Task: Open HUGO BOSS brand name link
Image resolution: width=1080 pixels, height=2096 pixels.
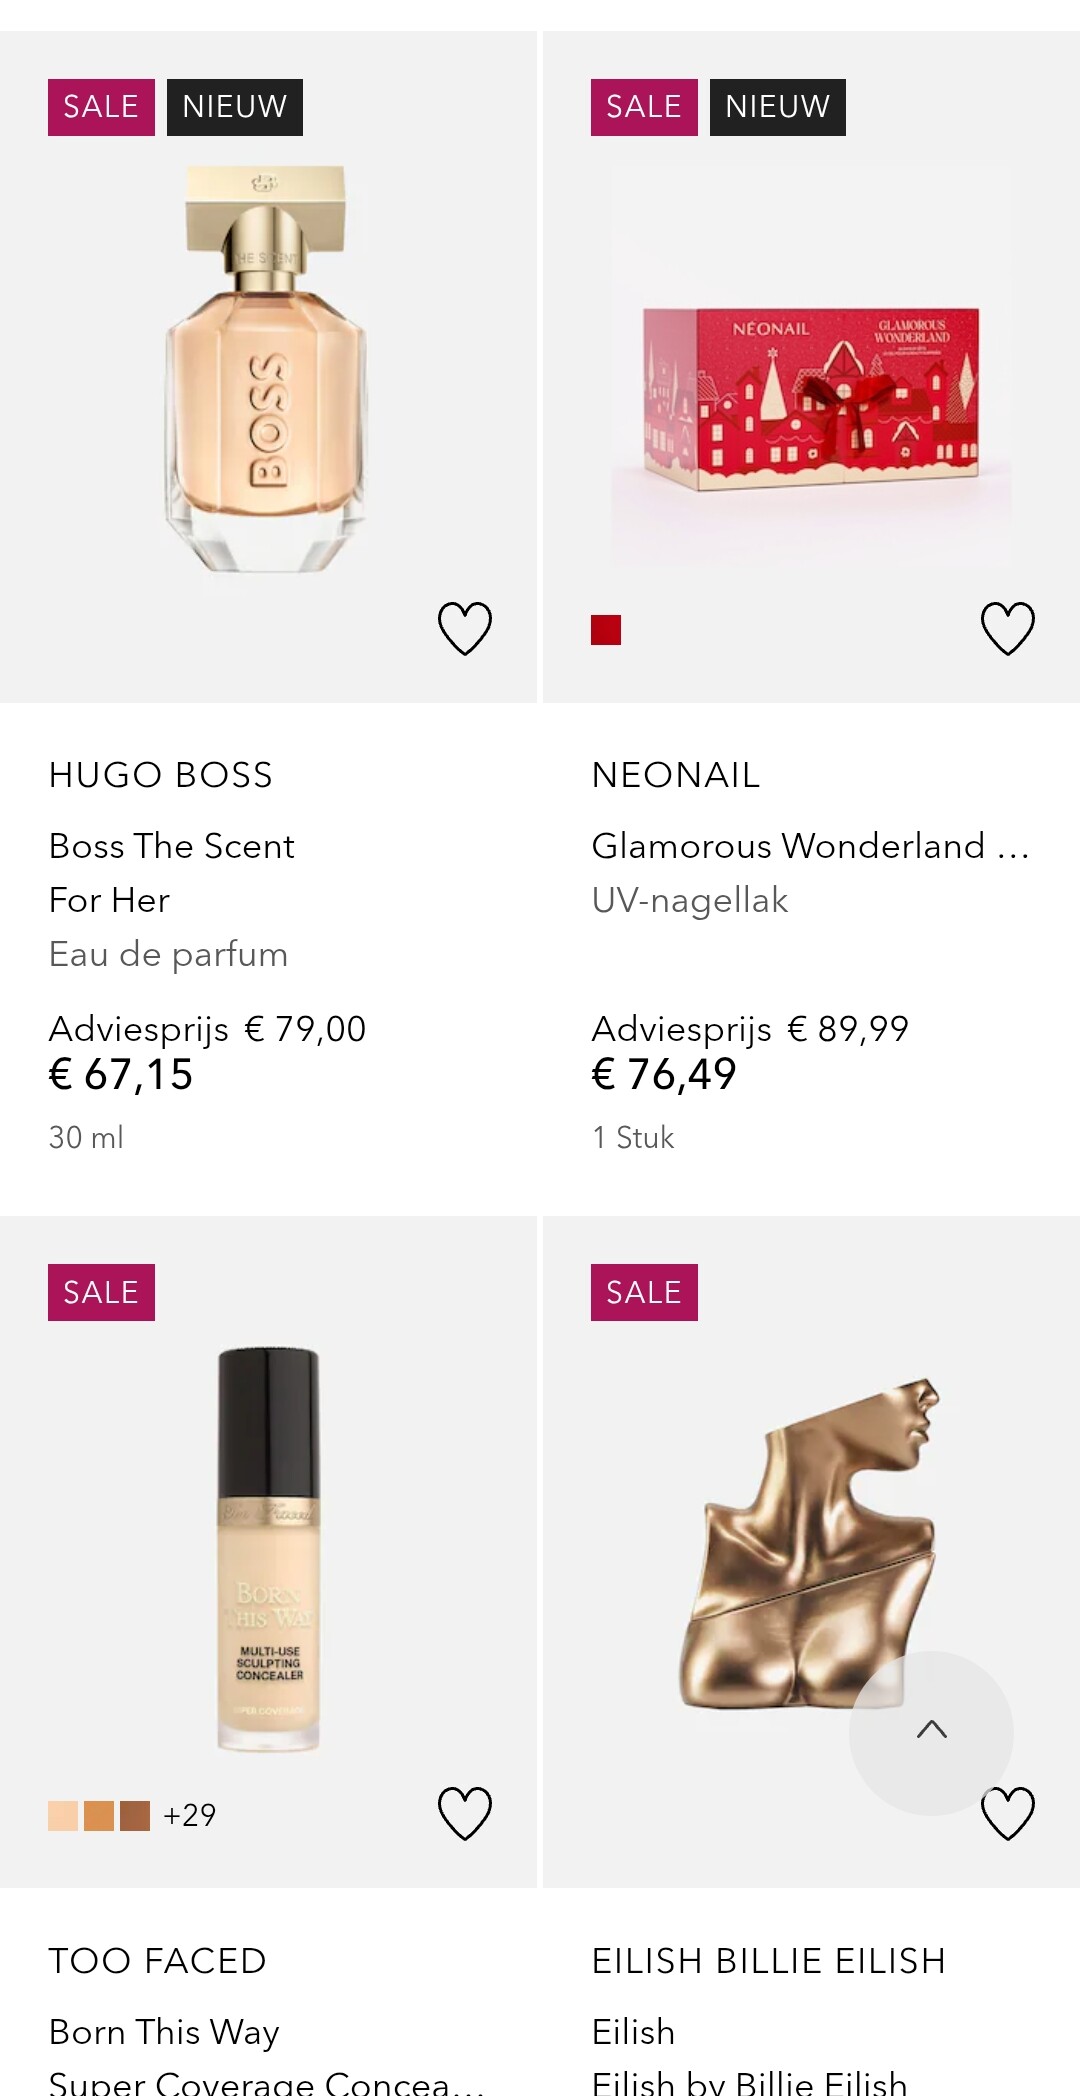Action: tap(161, 775)
